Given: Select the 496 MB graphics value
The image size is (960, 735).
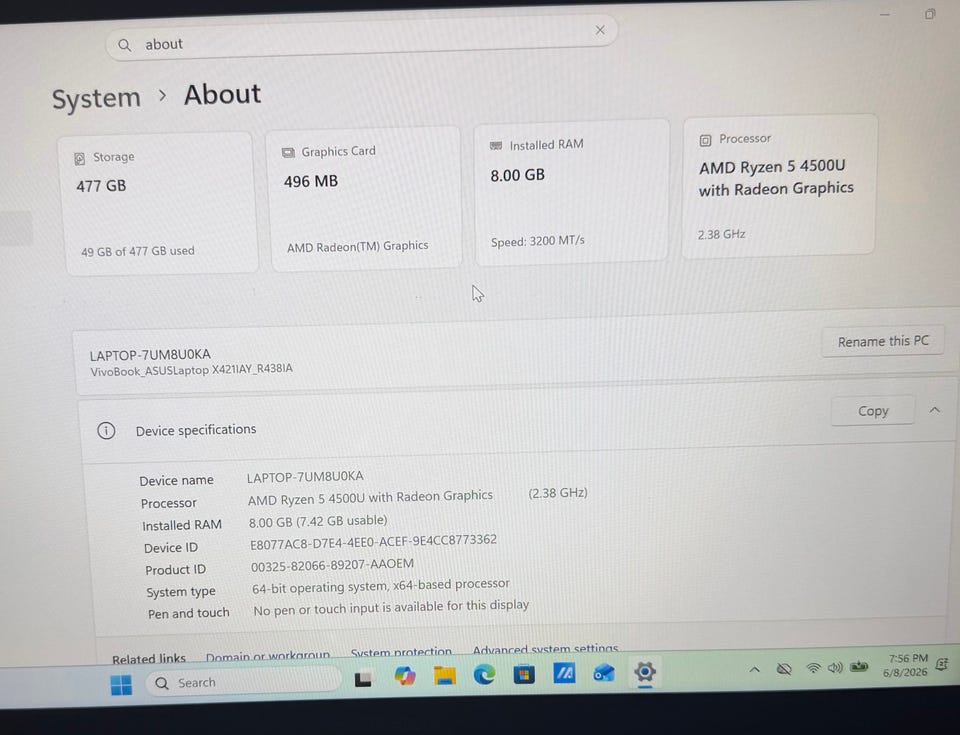Looking at the screenshot, I should (310, 181).
